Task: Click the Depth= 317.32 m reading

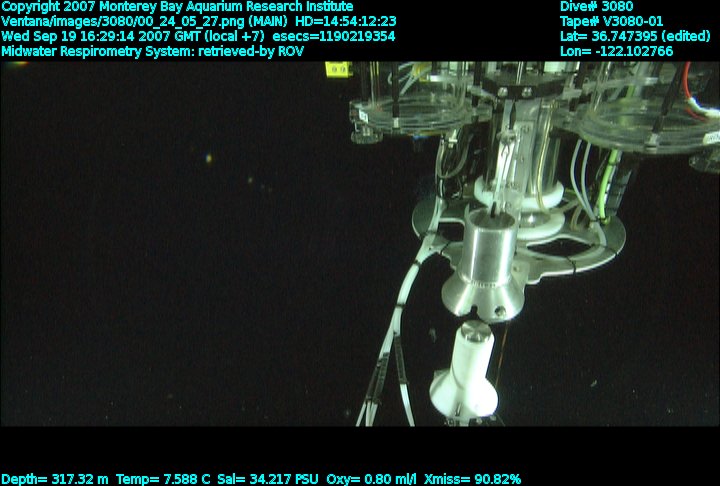Action: click(x=55, y=479)
